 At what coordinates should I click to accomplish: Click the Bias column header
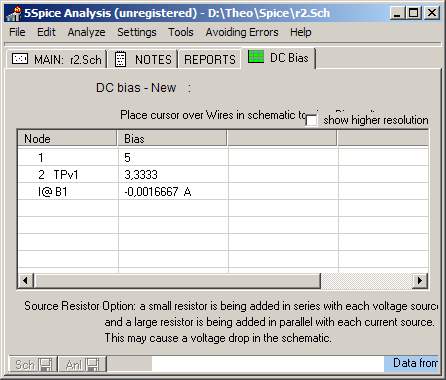point(172,139)
